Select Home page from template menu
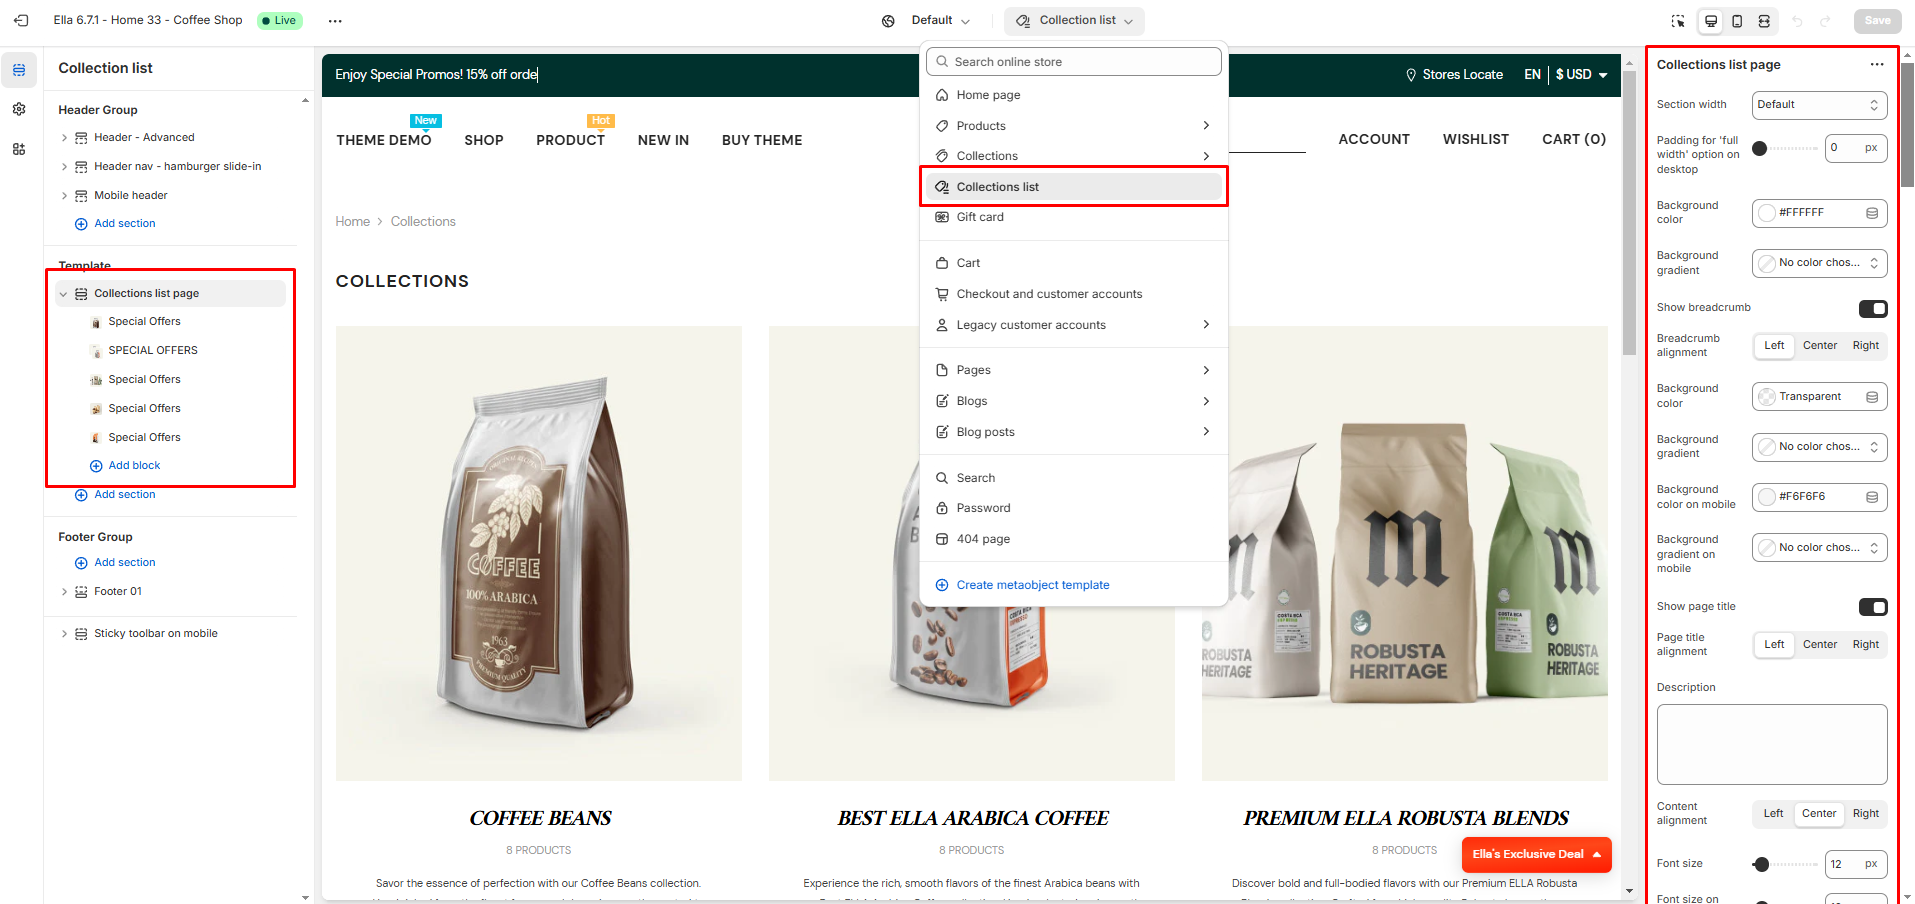Image resolution: width=1915 pixels, height=904 pixels. [x=988, y=95]
